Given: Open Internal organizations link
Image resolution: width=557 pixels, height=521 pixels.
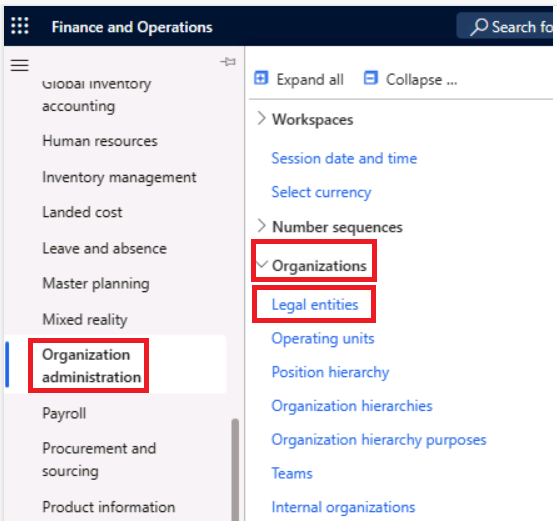Looking at the screenshot, I should click(x=343, y=508).
